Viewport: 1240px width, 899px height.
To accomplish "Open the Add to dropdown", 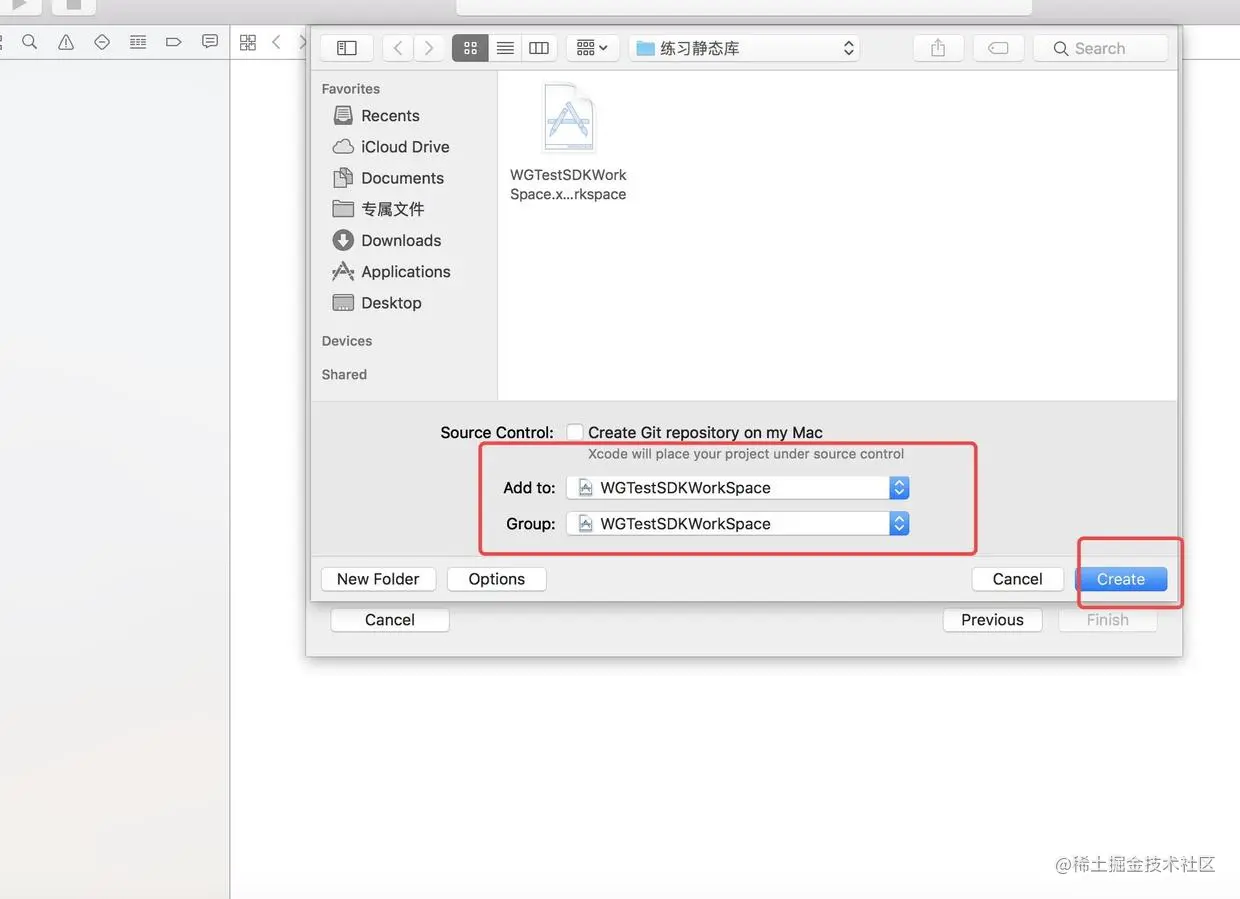I will 738,487.
